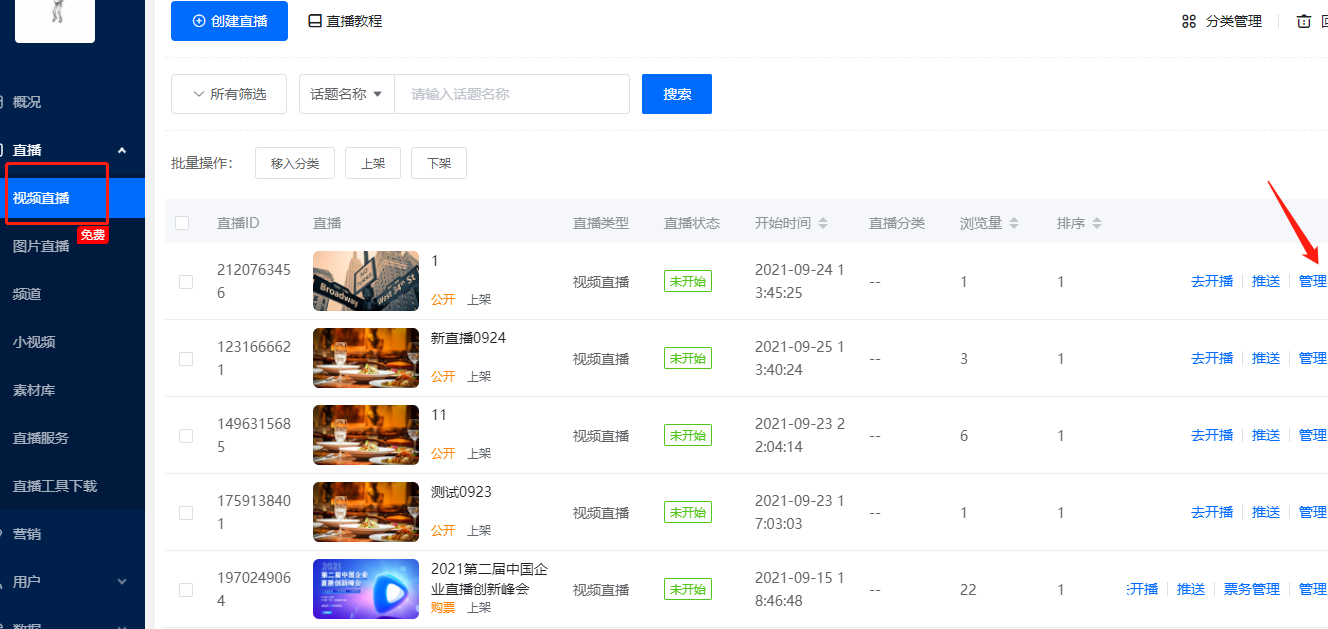Viewport: 1328px width, 629px height.
Task: Click the grid icon beside 分类管理
Action: (x=1189, y=21)
